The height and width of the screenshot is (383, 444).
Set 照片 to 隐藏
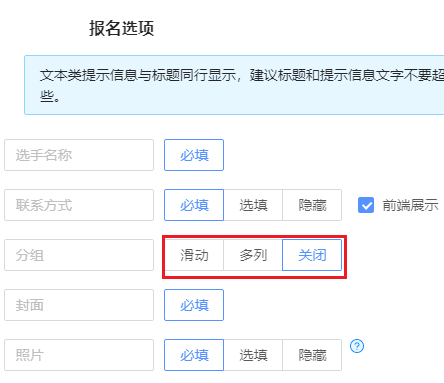(312, 355)
